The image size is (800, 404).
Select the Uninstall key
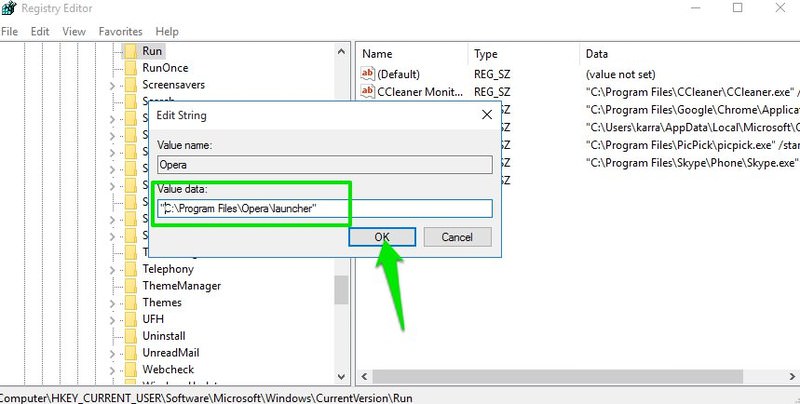coord(164,336)
